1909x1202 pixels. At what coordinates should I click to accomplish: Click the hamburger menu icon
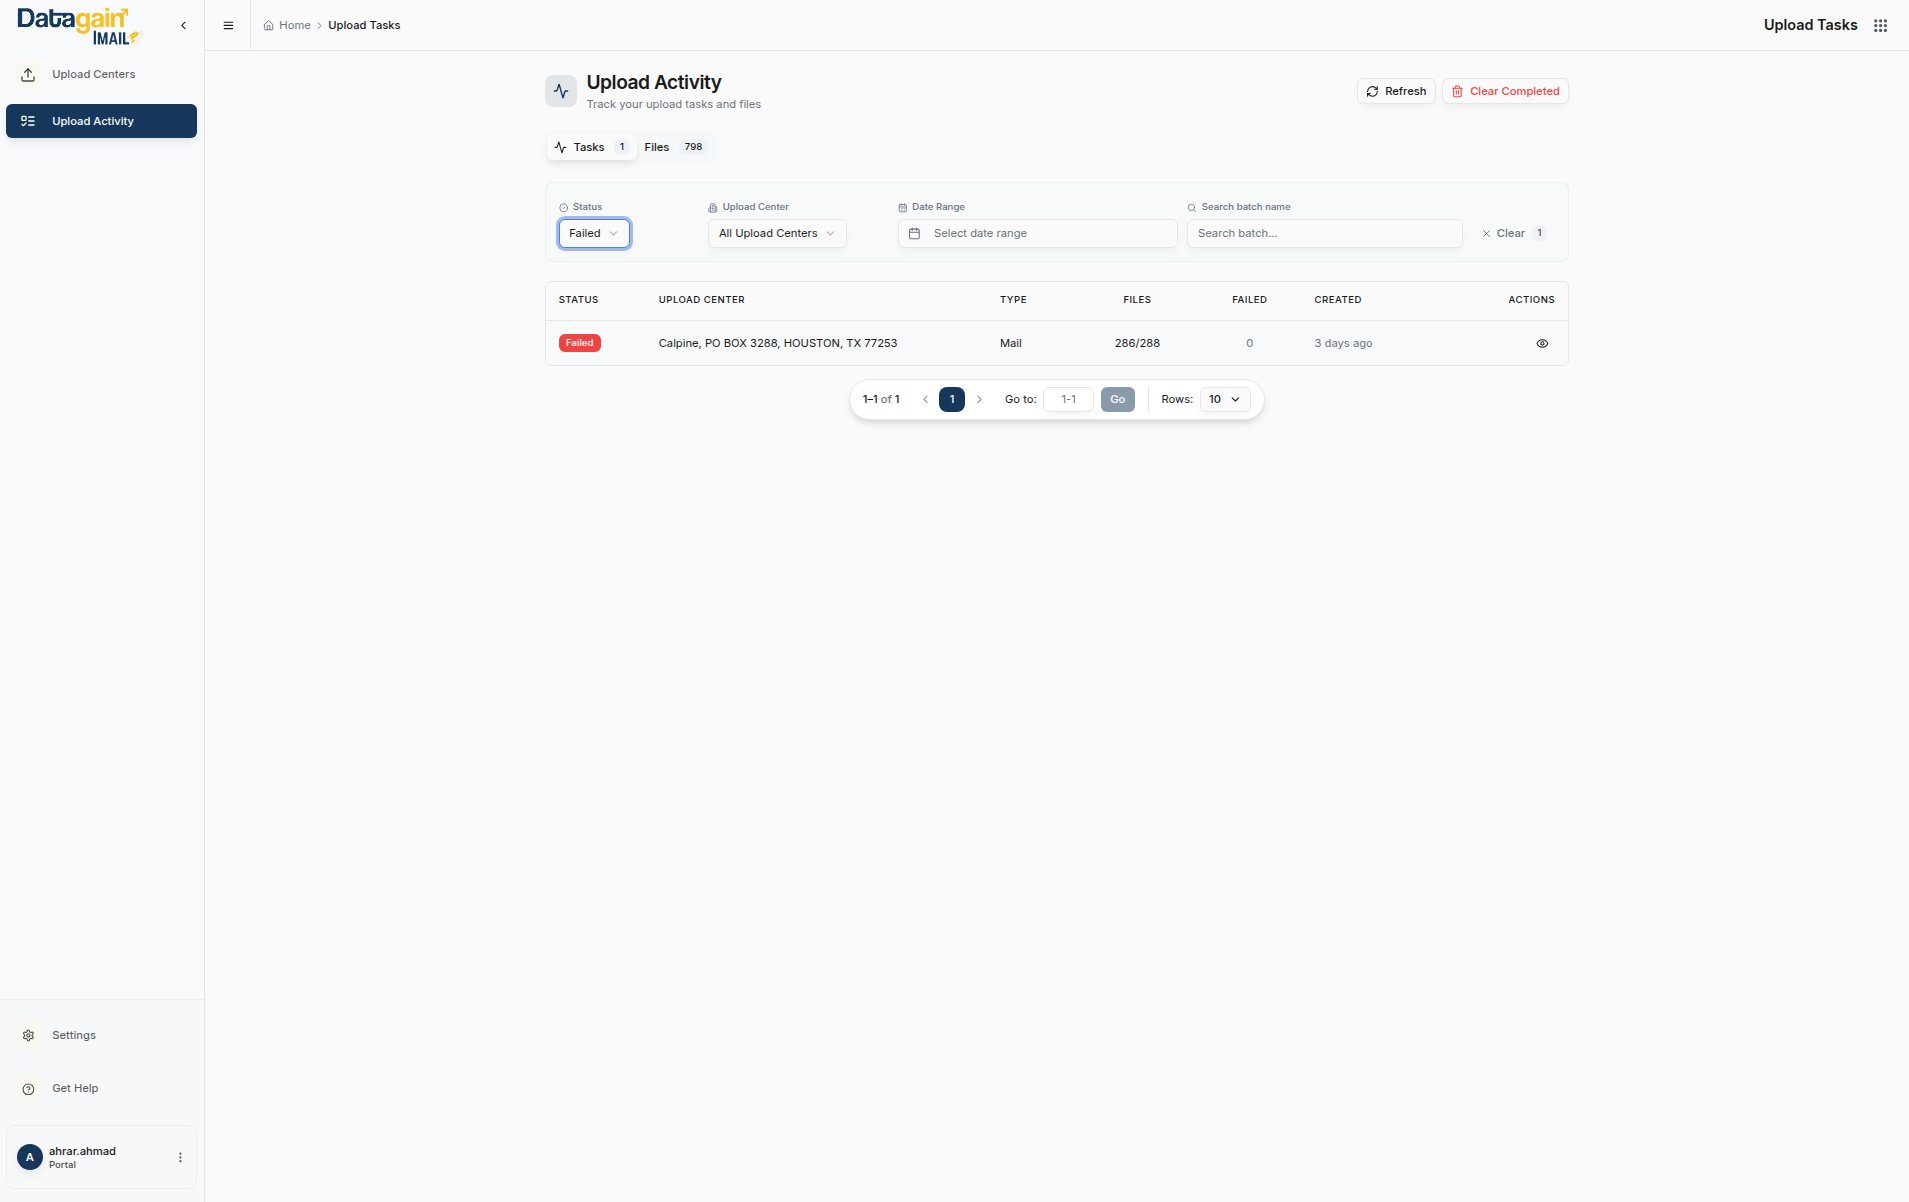coord(228,25)
